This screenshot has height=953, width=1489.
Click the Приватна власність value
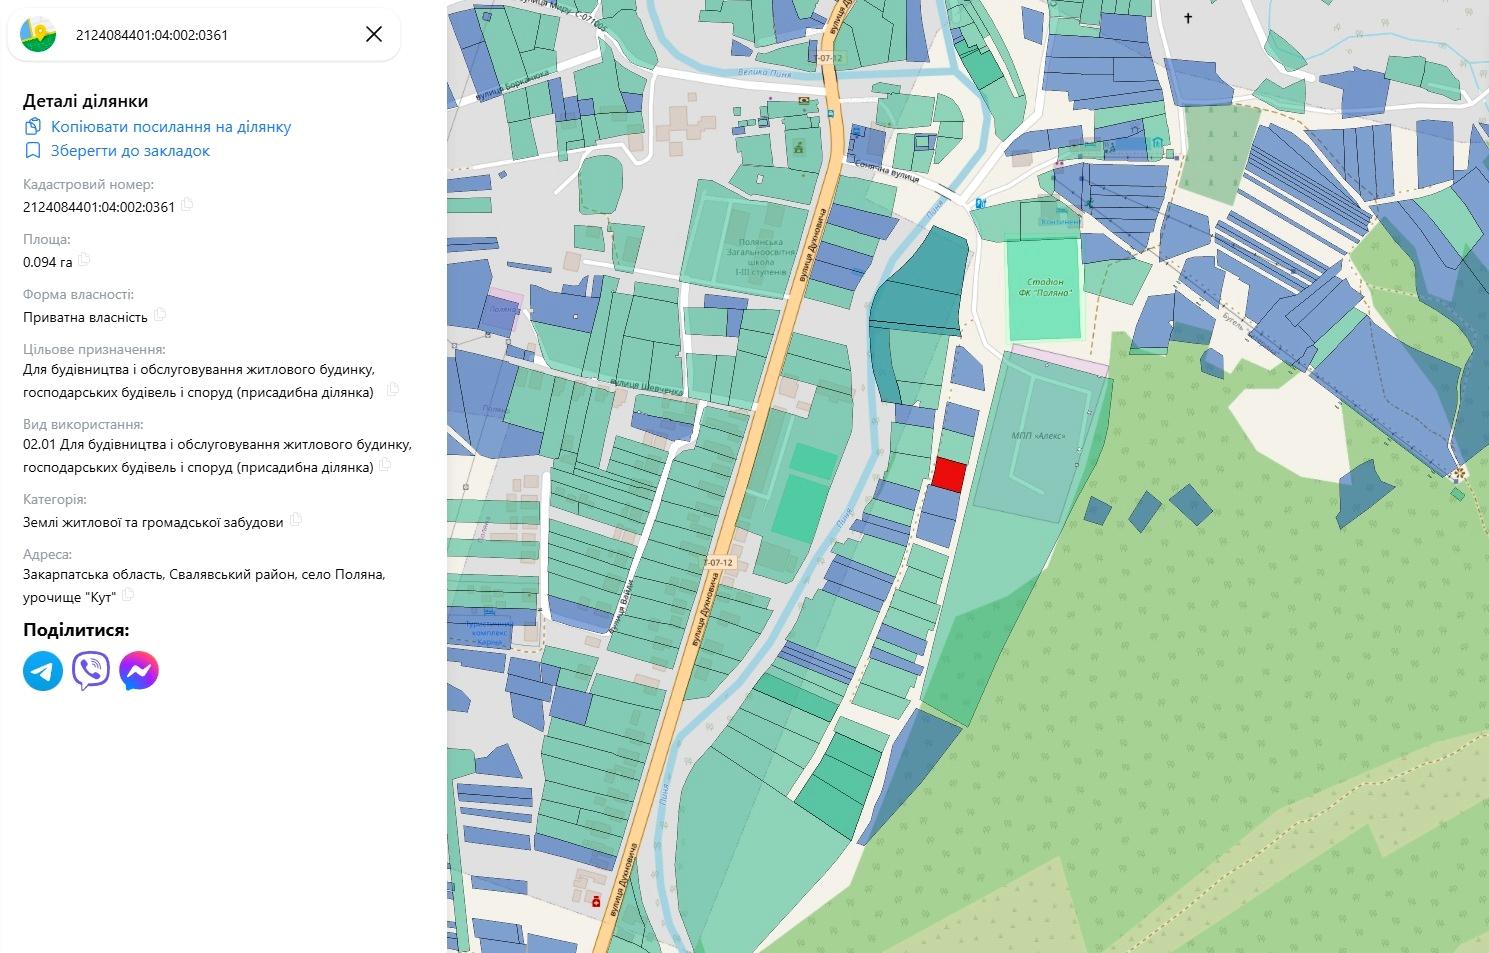[86, 317]
